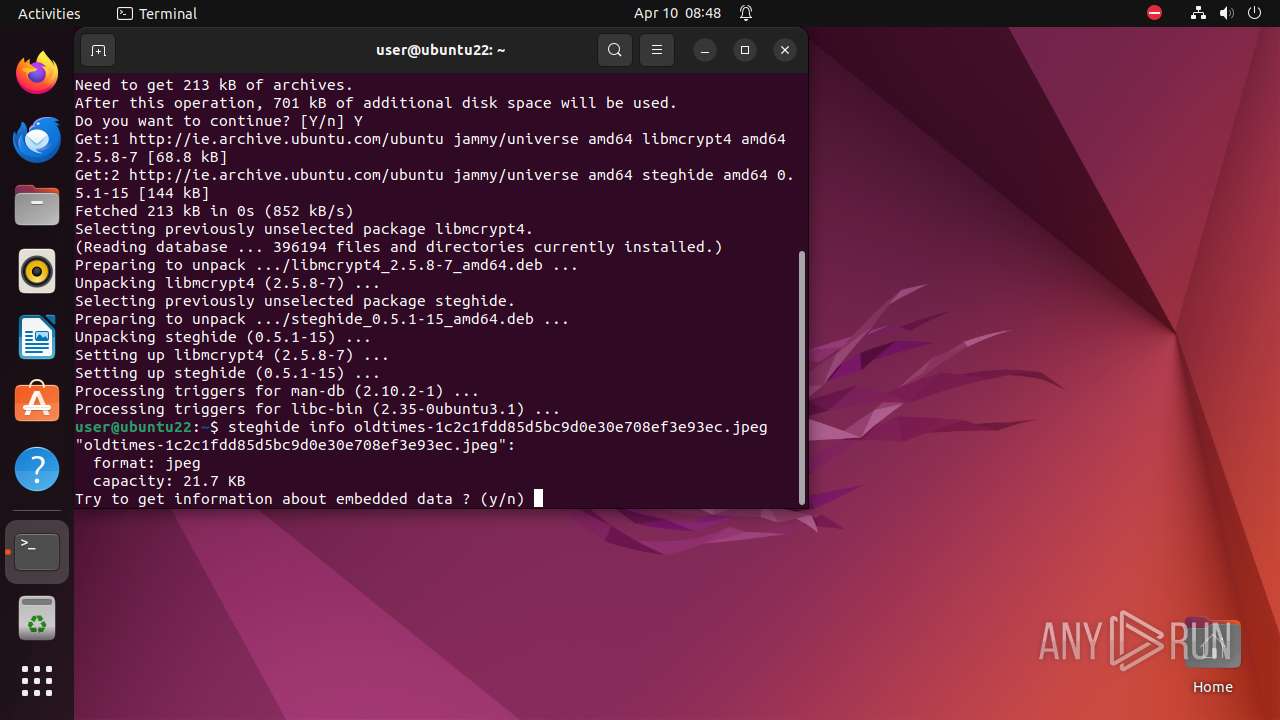Click 'Setting up steghide (0.5.1-15)' line
This screenshot has width=1280, height=720.
pyautogui.click(x=228, y=373)
